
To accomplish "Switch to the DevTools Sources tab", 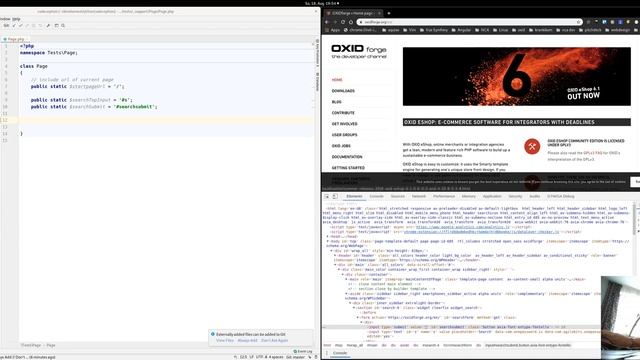I will 397,196.
